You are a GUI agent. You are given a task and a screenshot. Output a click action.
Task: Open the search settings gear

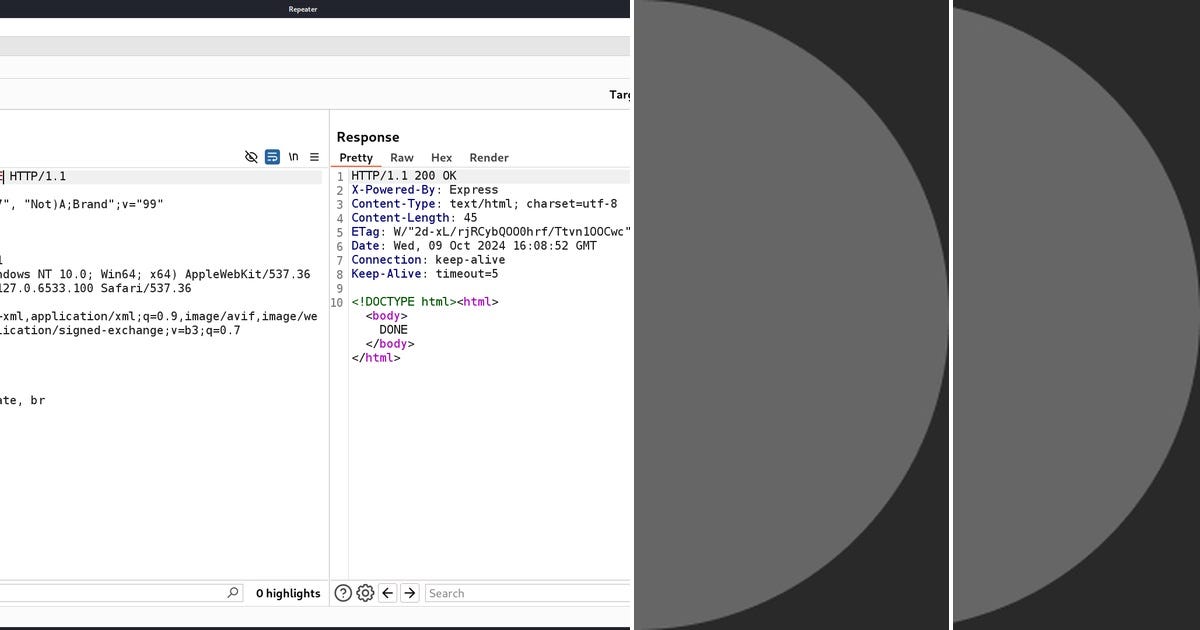365,593
